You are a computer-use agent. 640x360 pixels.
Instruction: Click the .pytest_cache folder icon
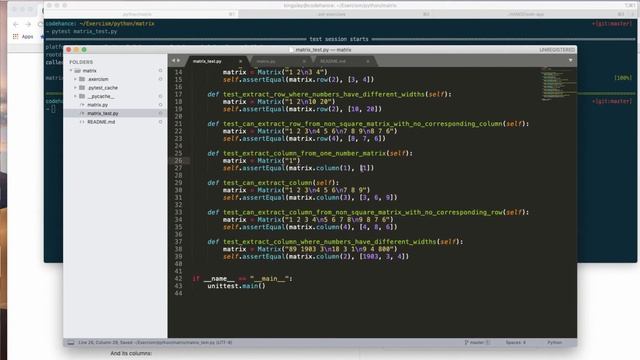82,87
